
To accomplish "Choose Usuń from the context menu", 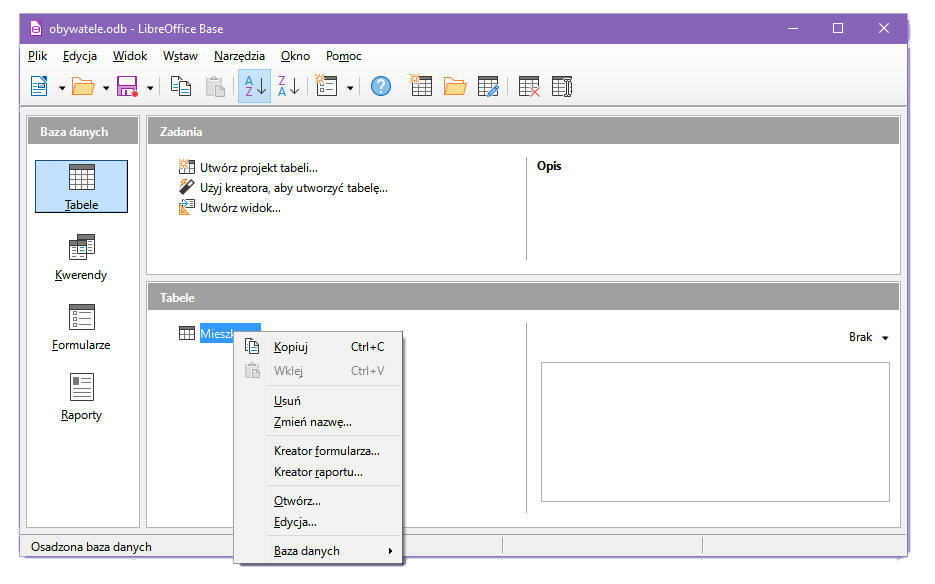I will 287,401.
